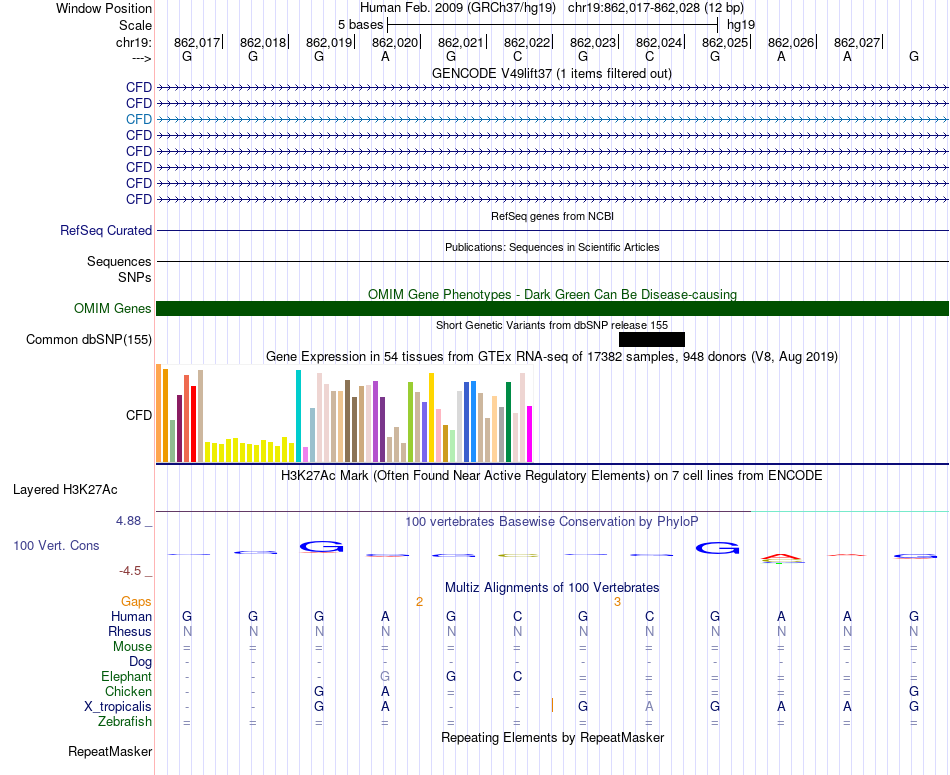Select the Elephant species label

click(126, 676)
